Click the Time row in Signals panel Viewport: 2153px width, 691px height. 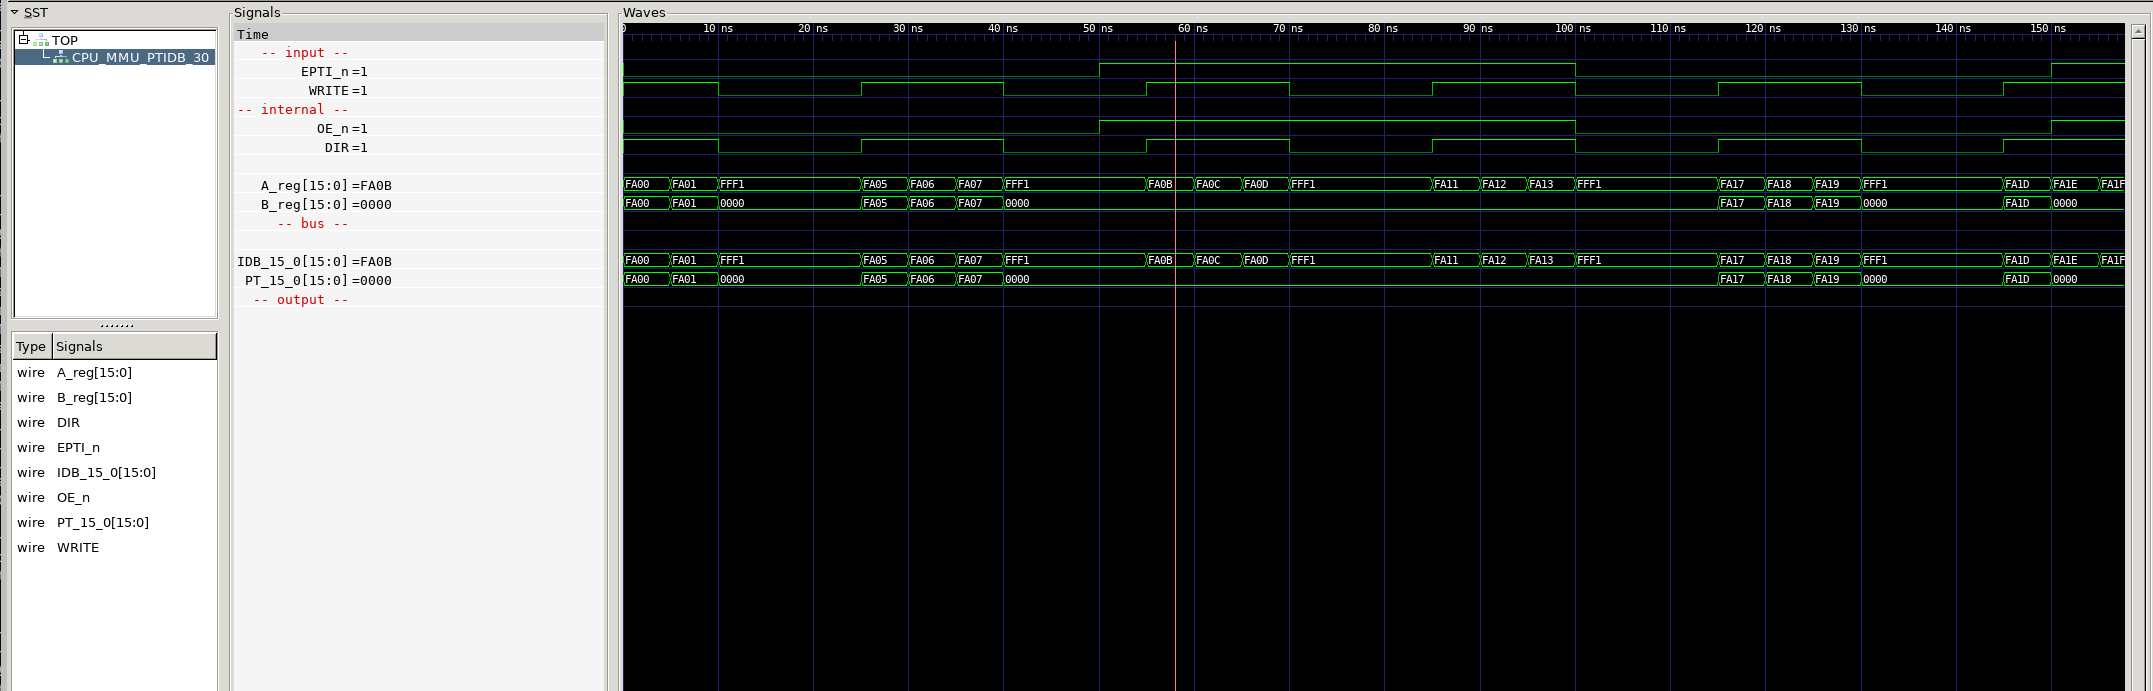(x=419, y=34)
